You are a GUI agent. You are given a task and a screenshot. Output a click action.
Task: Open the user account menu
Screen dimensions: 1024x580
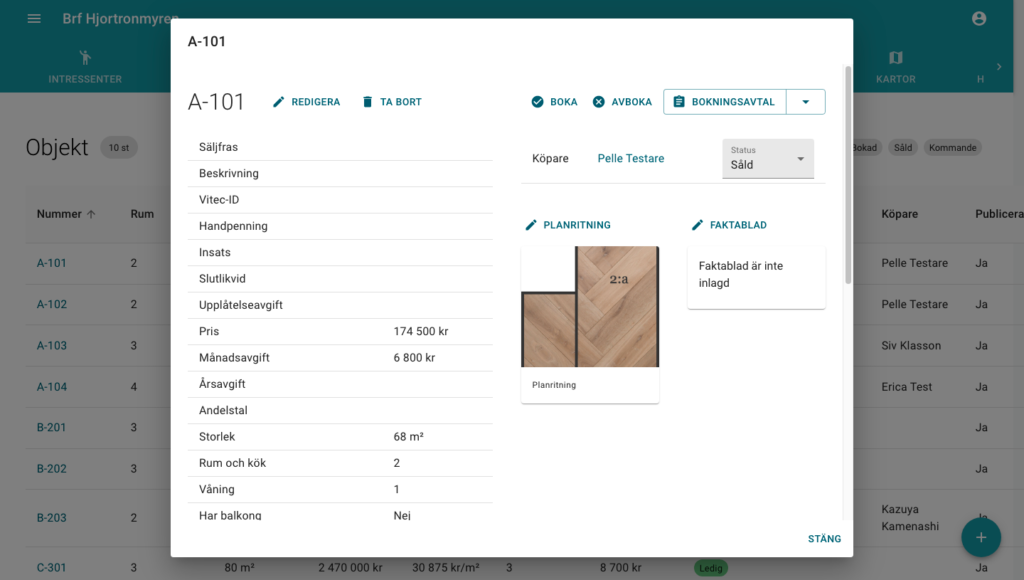click(979, 18)
